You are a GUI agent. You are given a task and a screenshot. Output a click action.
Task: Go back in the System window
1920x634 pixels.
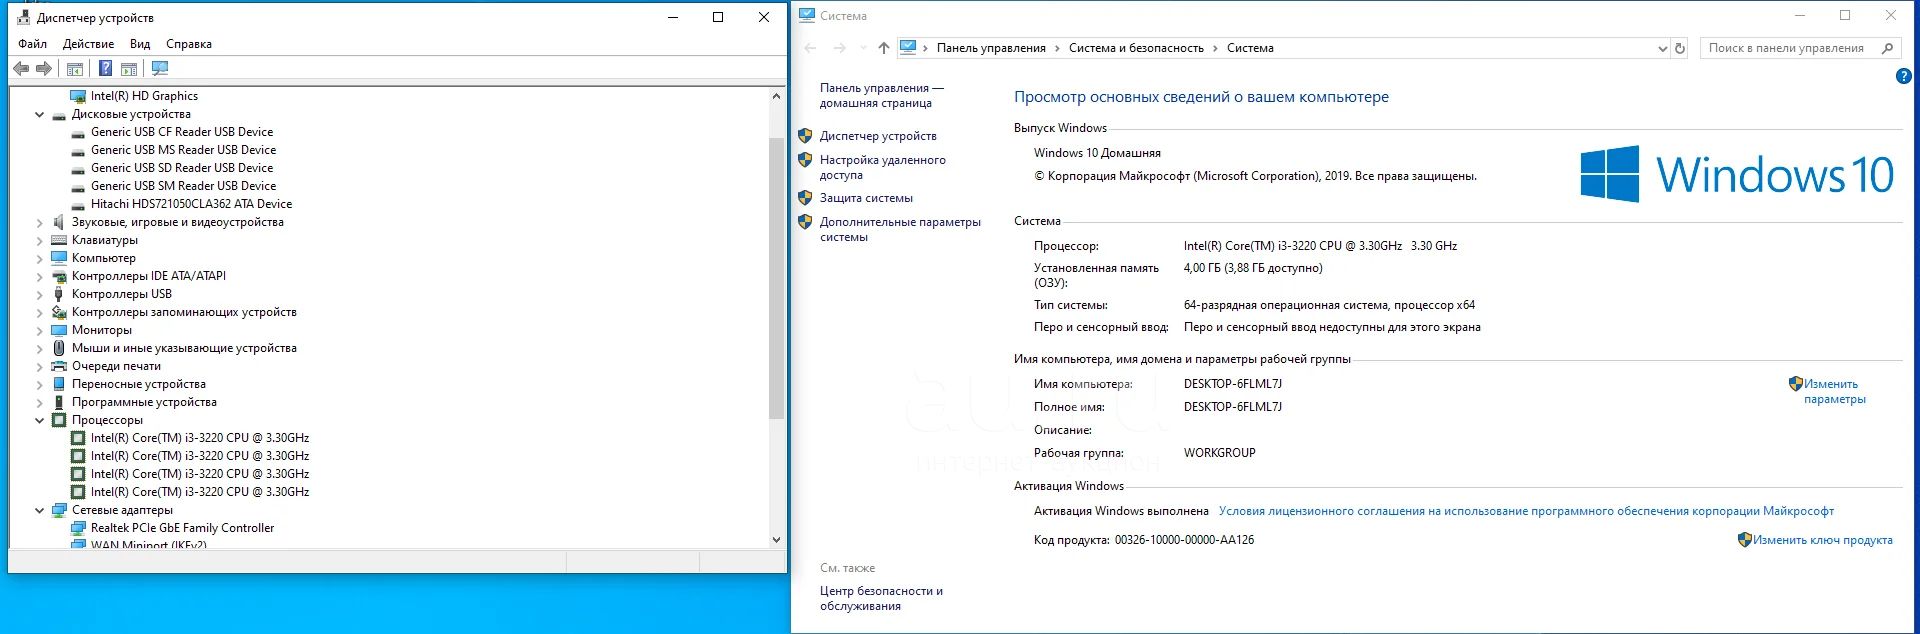[x=811, y=48]
